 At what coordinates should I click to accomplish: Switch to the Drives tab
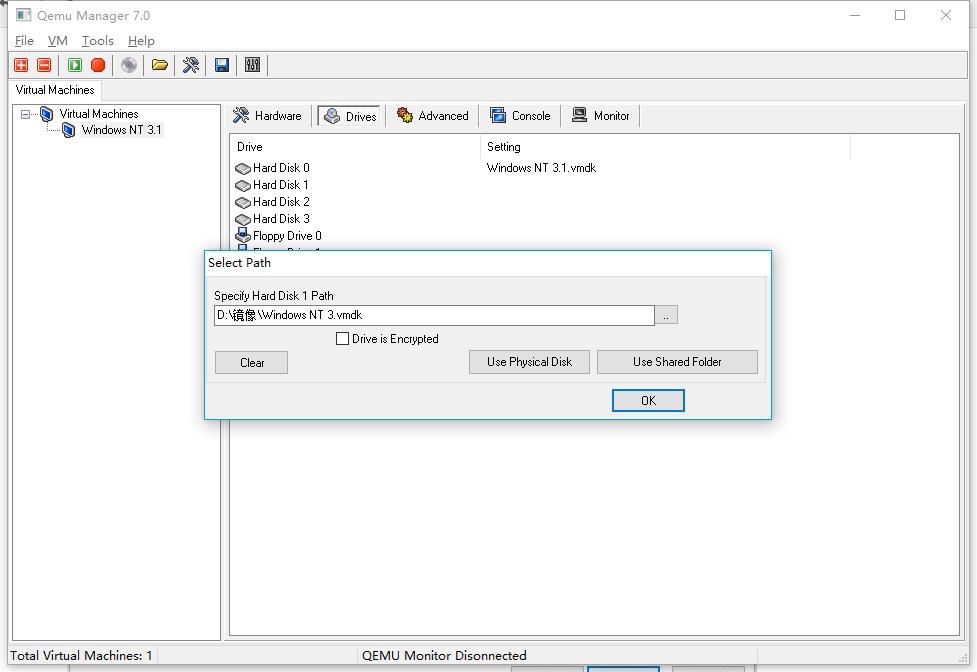coord(349,116)
